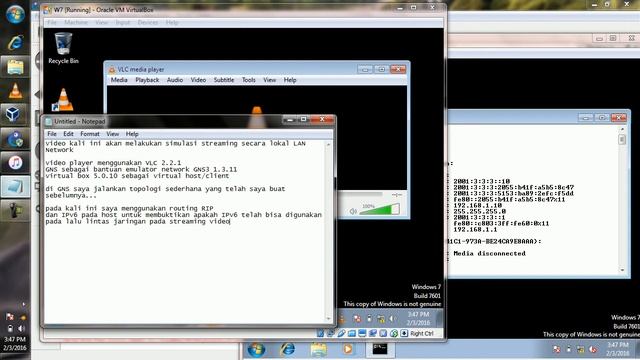Screen dimensions: 640x360
Task: Open the File menu in W7 VirtualBox window
Action: tap(52, 22)
